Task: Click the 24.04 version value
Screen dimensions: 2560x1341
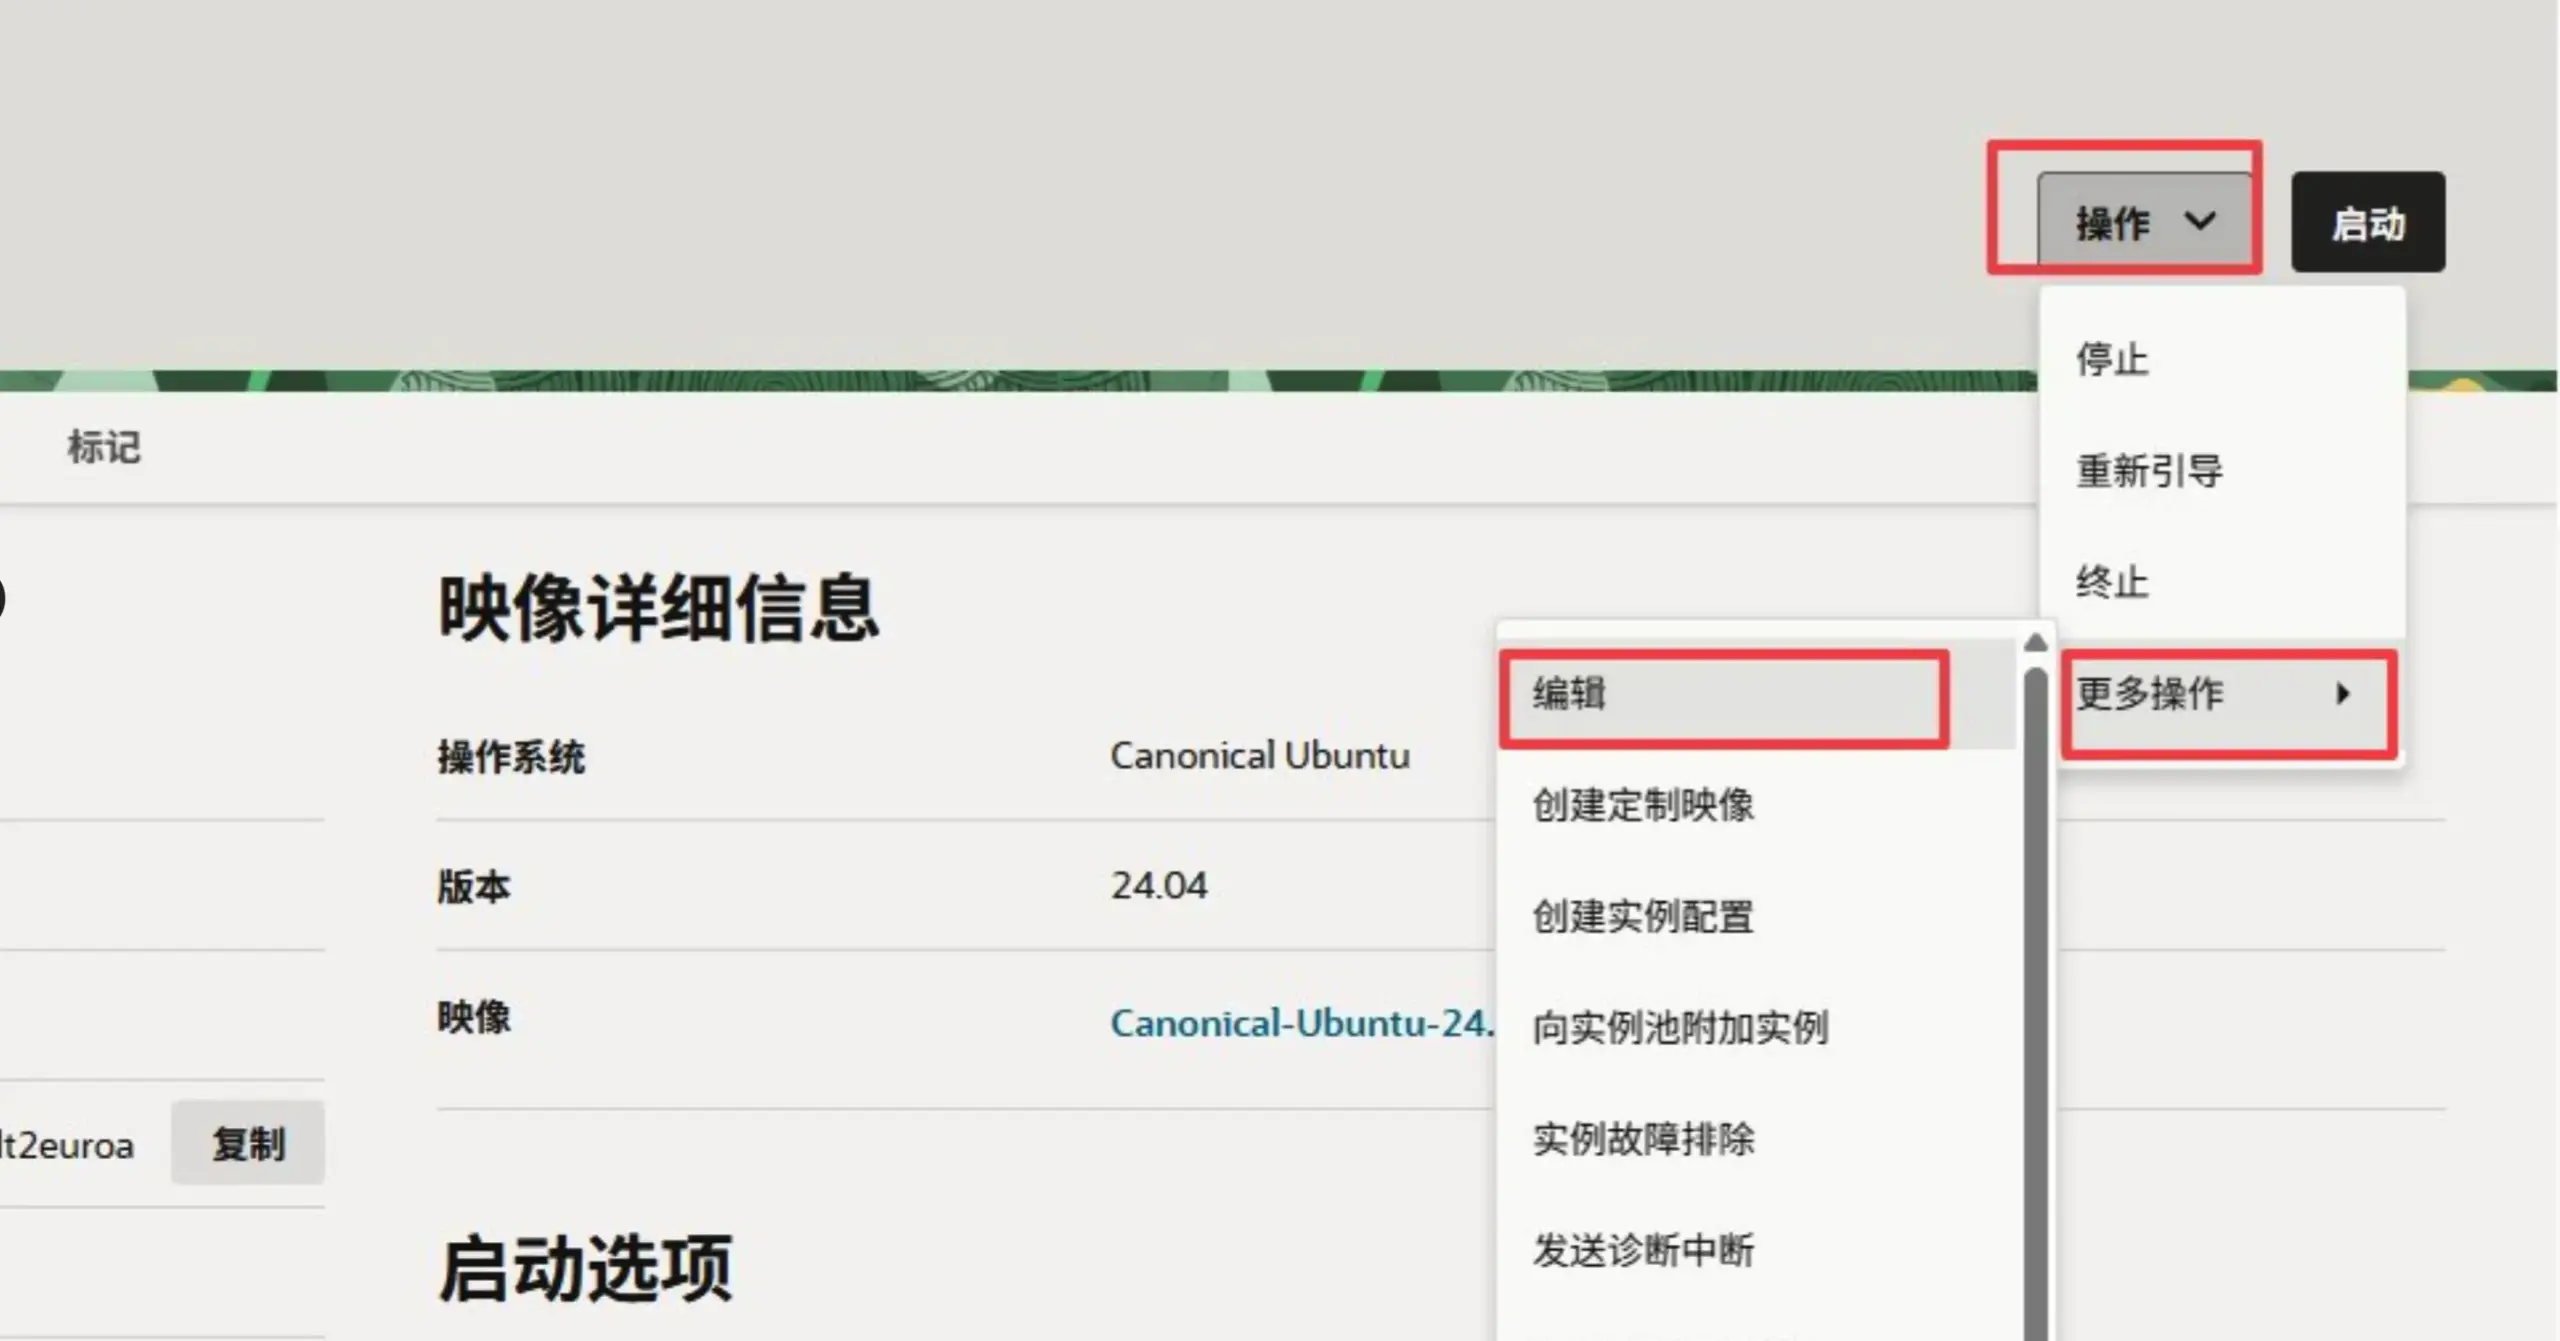Action: pos(1159,886)
